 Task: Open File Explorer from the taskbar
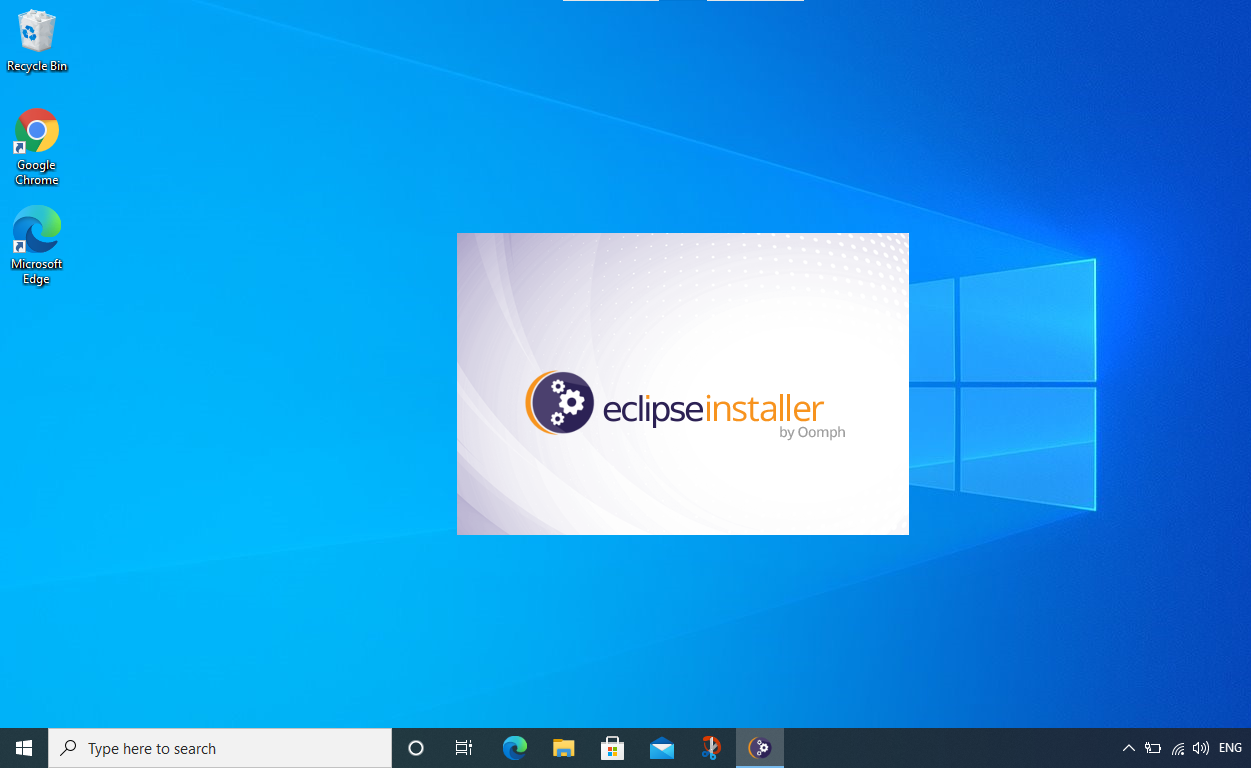(563, 747)
